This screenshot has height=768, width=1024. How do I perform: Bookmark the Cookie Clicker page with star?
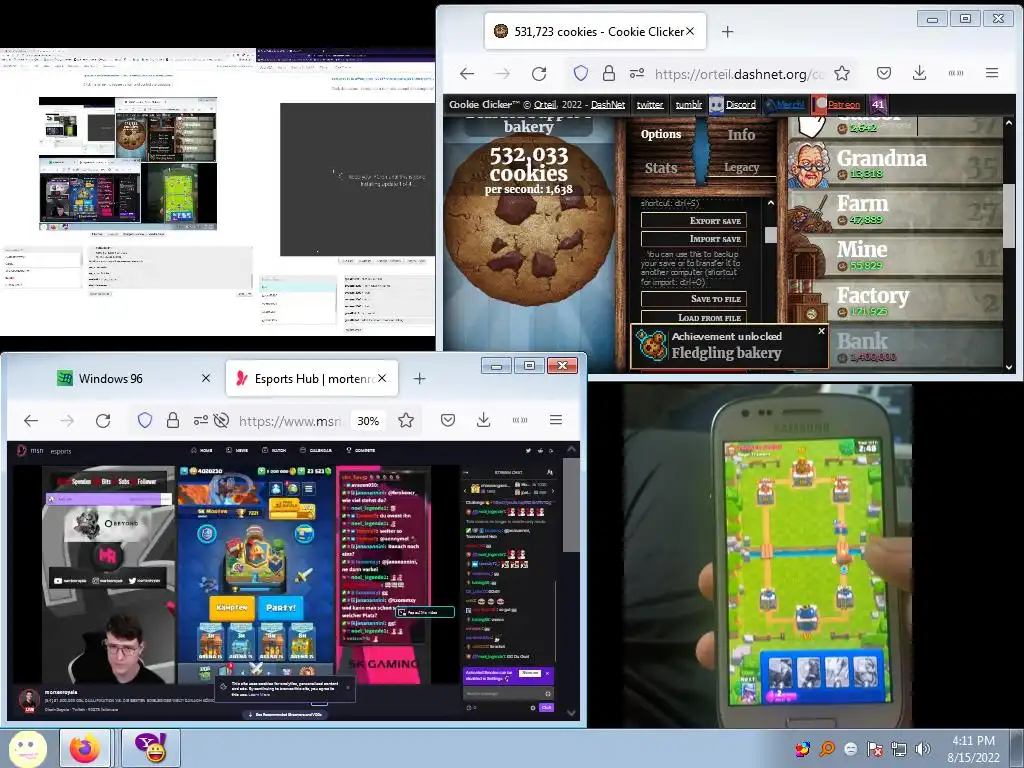click(x=842, y=73)
